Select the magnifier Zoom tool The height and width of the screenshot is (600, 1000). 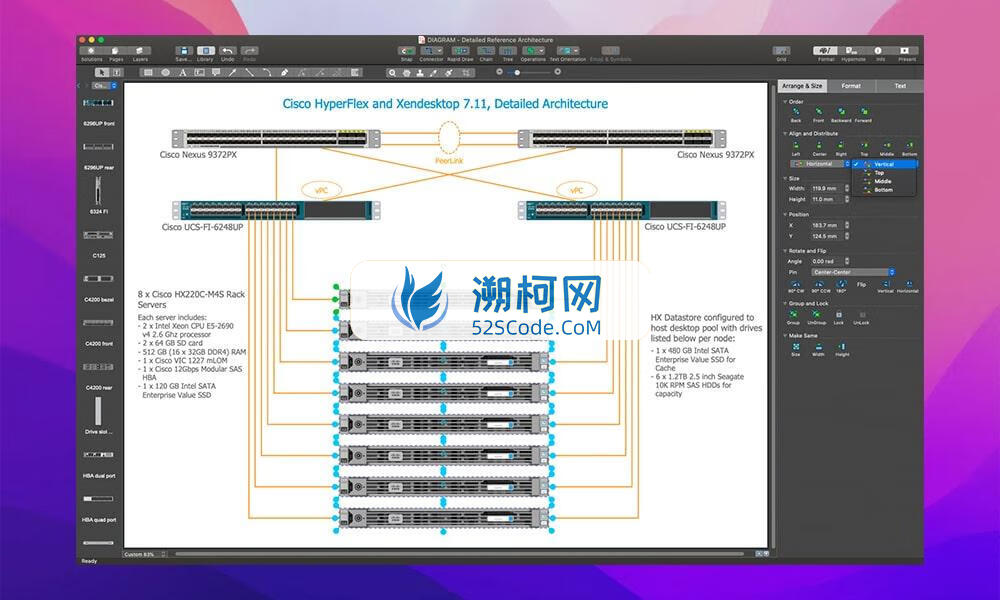coord(392,73)
